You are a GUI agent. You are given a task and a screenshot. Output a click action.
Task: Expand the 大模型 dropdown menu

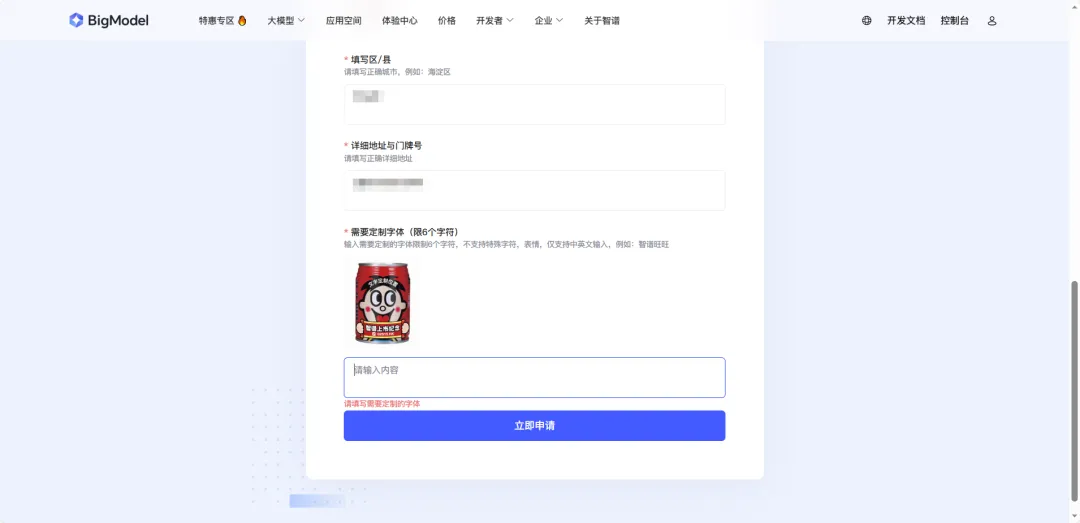[286, 21]
